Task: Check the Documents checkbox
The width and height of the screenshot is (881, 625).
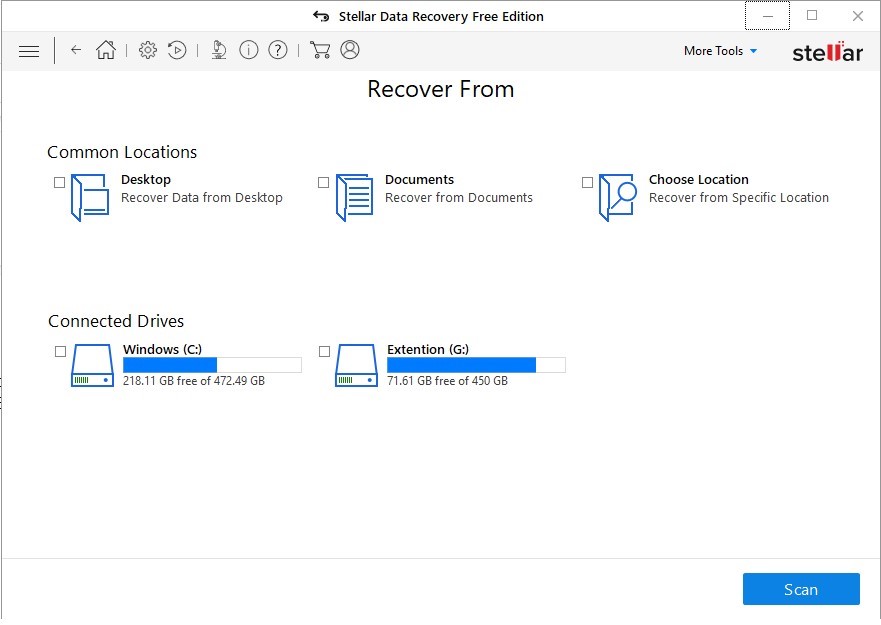Action: point(324,183)
